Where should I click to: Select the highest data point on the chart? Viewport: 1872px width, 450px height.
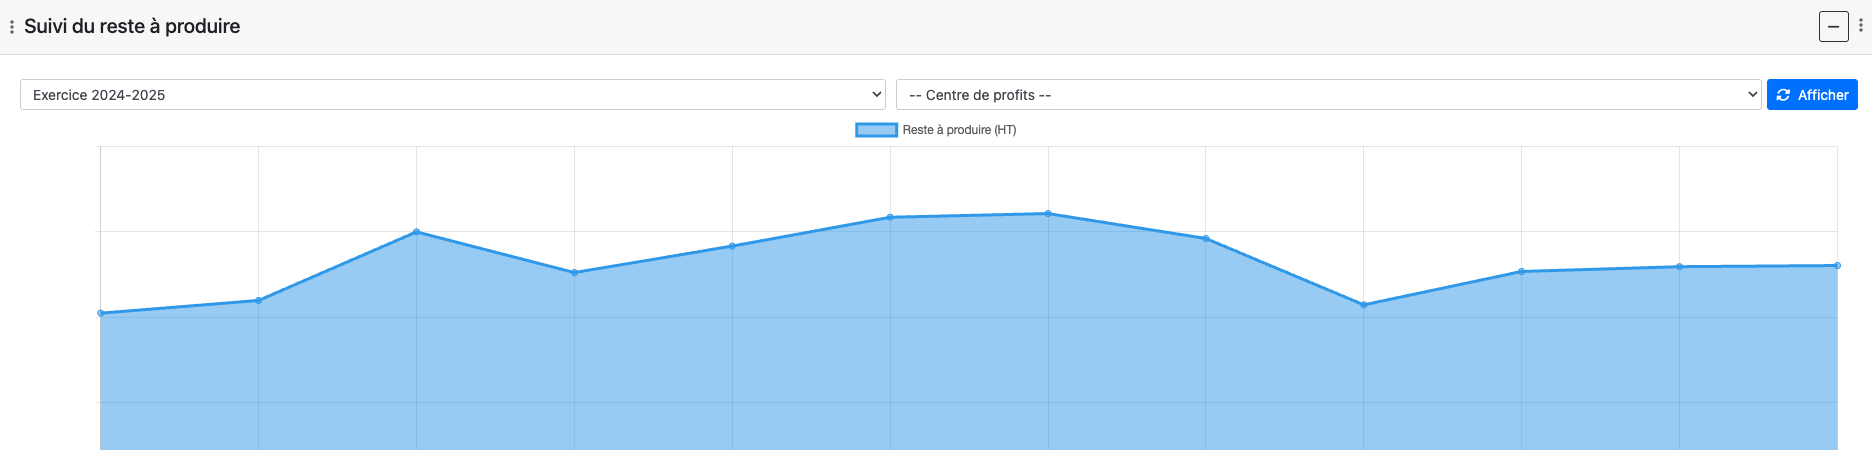click(1048, 214)
